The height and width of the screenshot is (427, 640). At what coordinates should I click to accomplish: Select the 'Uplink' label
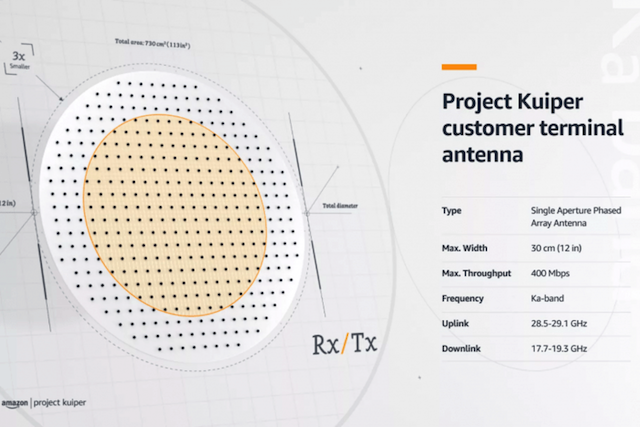[455, 324]
